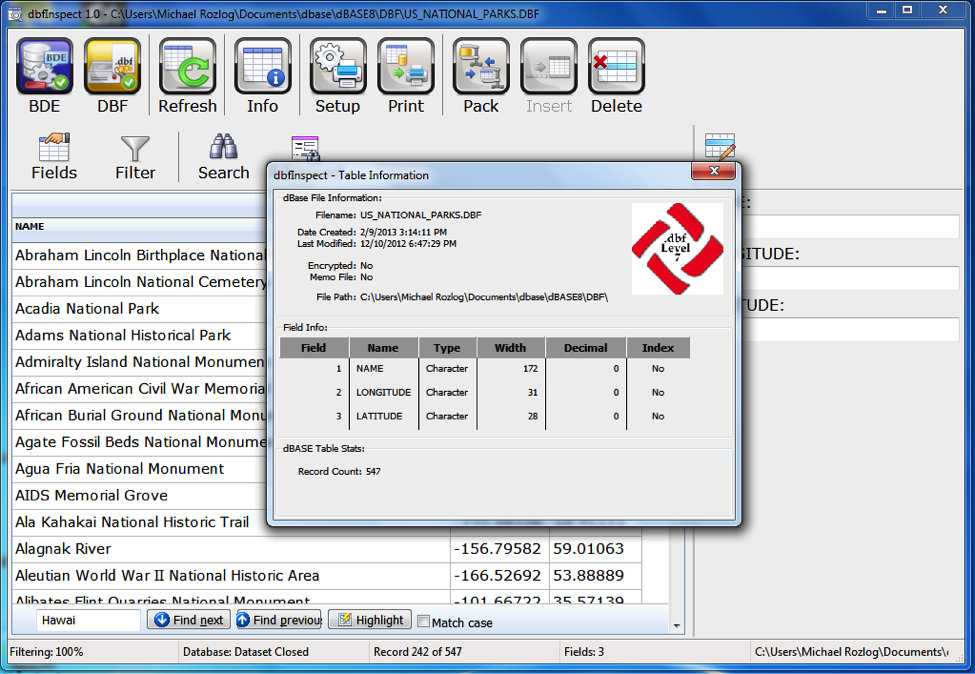Click the disabled Insert record icon

548,76
